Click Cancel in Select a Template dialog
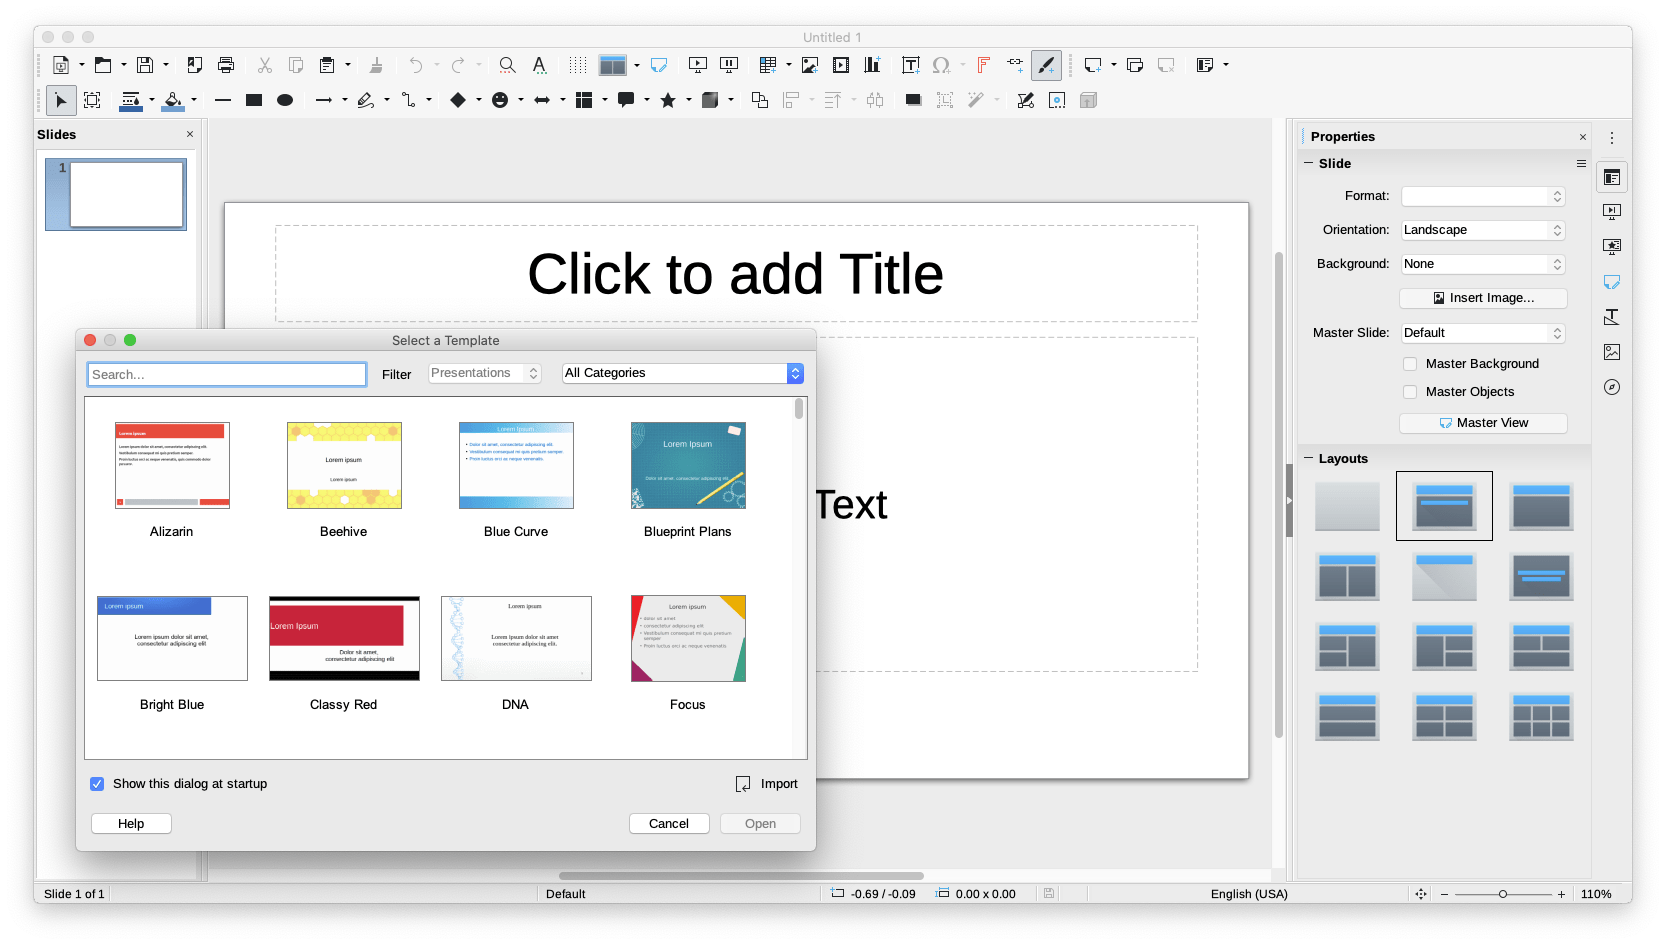This screenshot has width=1666, height=945. [669, 824]
